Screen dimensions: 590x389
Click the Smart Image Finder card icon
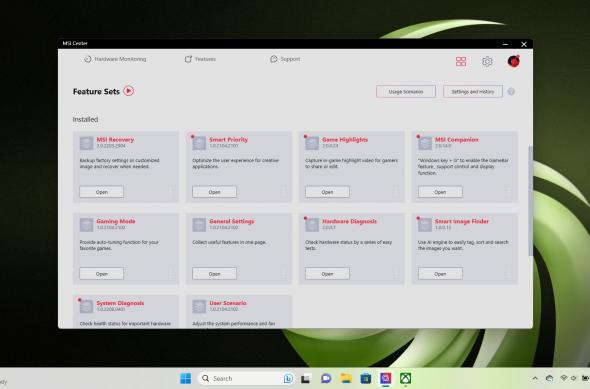[425, 225]
